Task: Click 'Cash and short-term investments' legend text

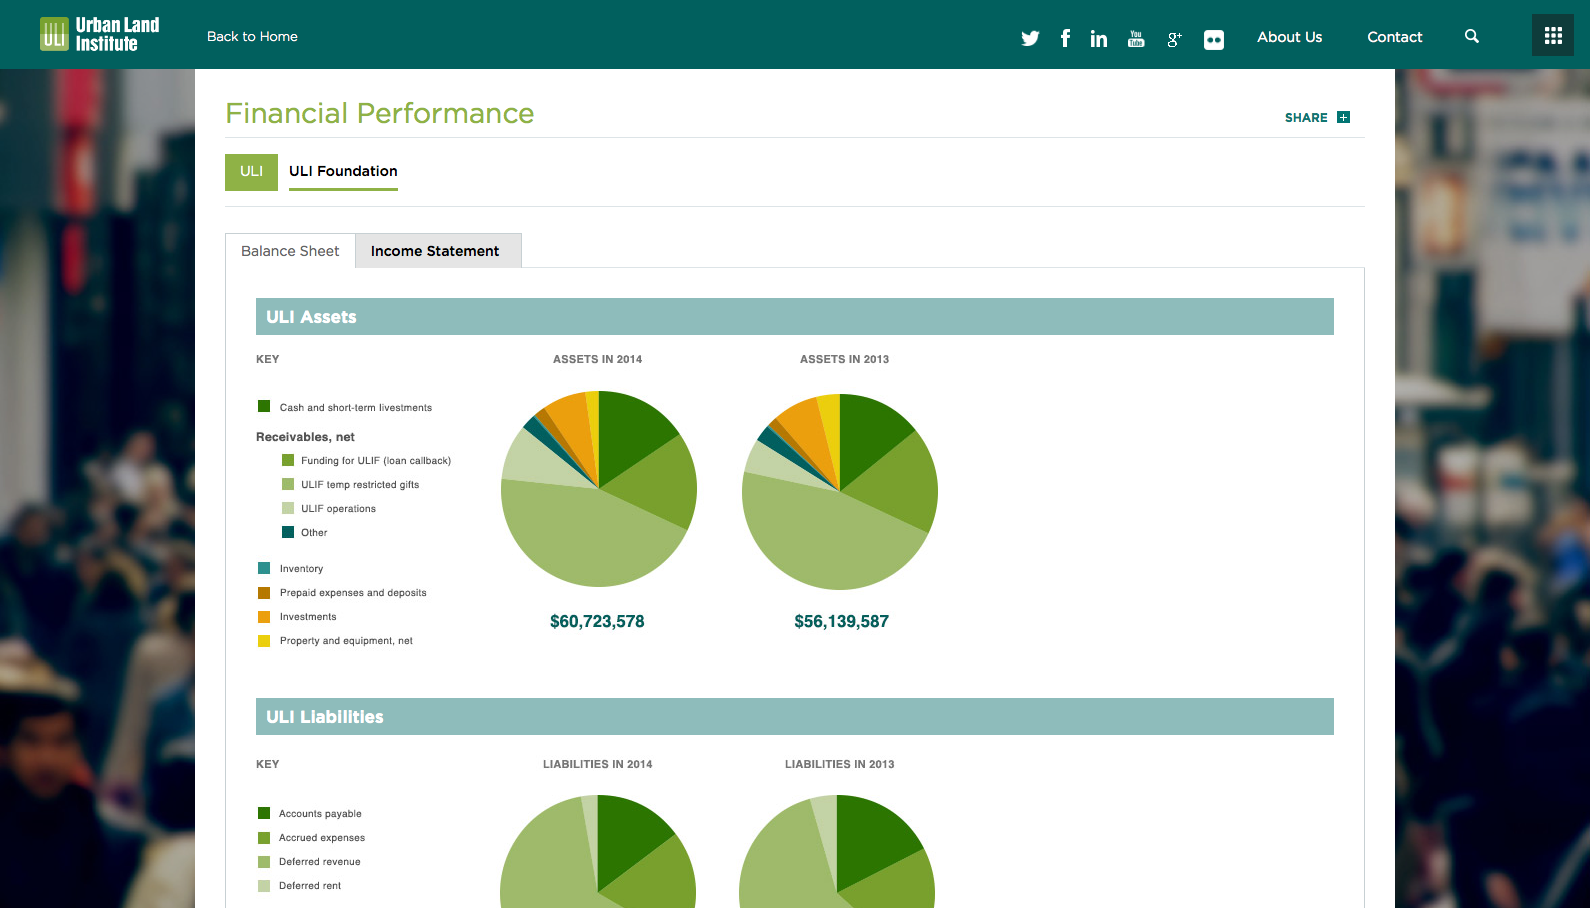Action: pos(356,408)
